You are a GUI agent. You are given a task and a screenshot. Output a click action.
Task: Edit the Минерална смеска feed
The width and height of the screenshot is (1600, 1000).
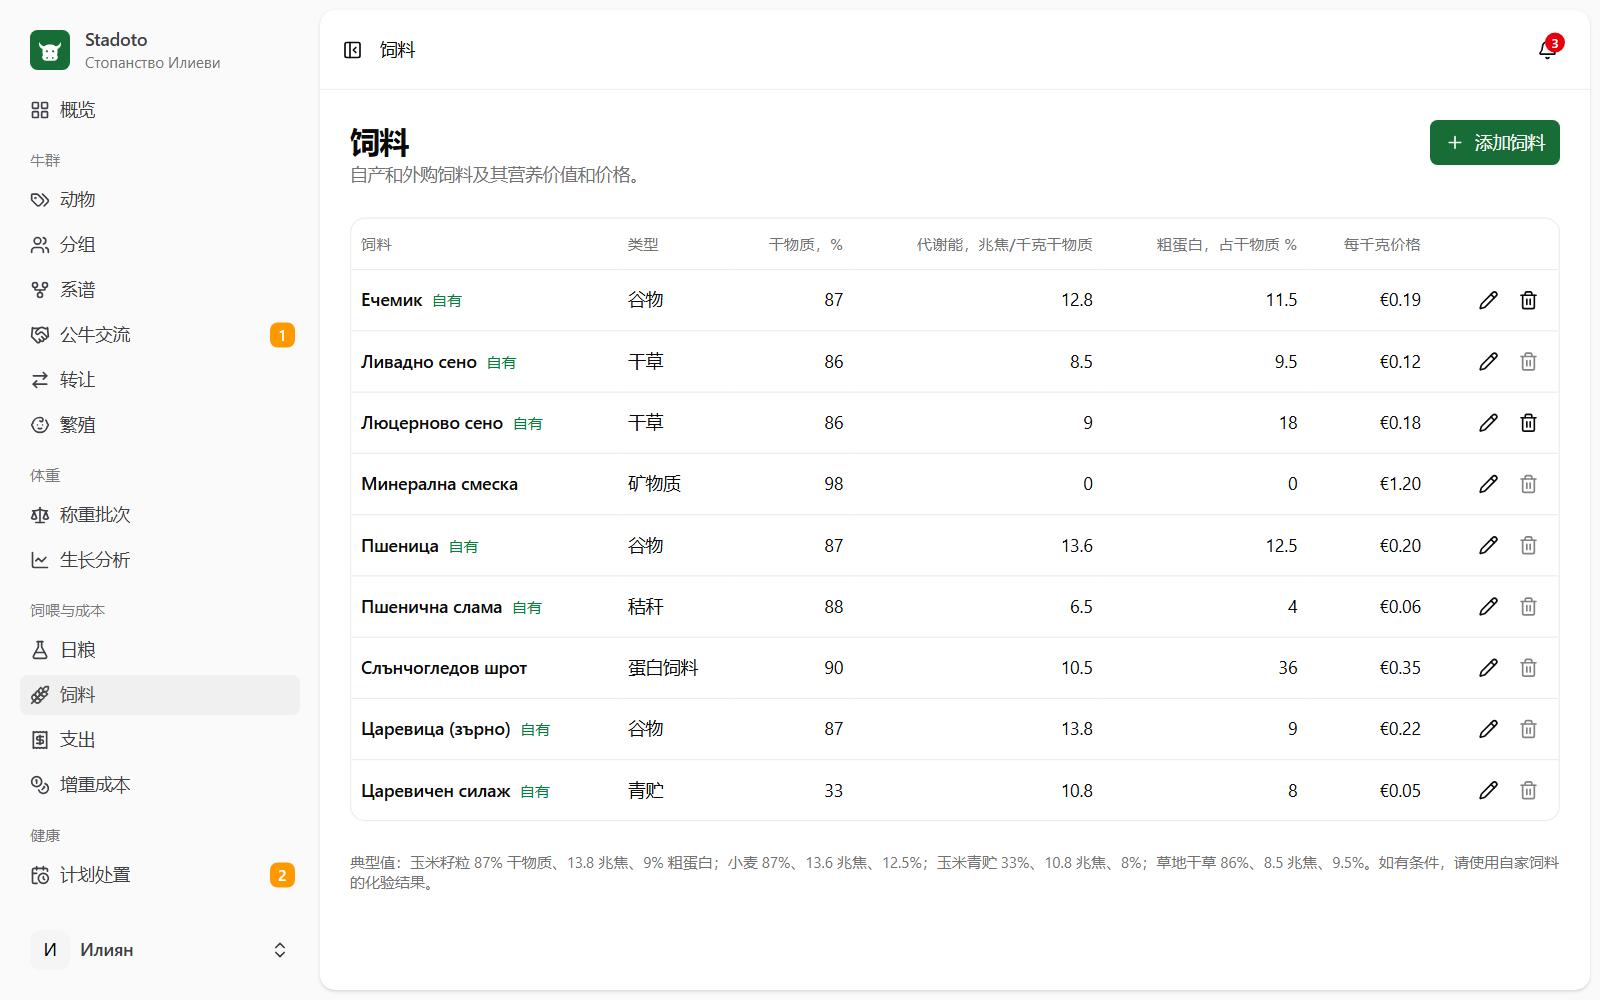click(x=1488, y=484)
